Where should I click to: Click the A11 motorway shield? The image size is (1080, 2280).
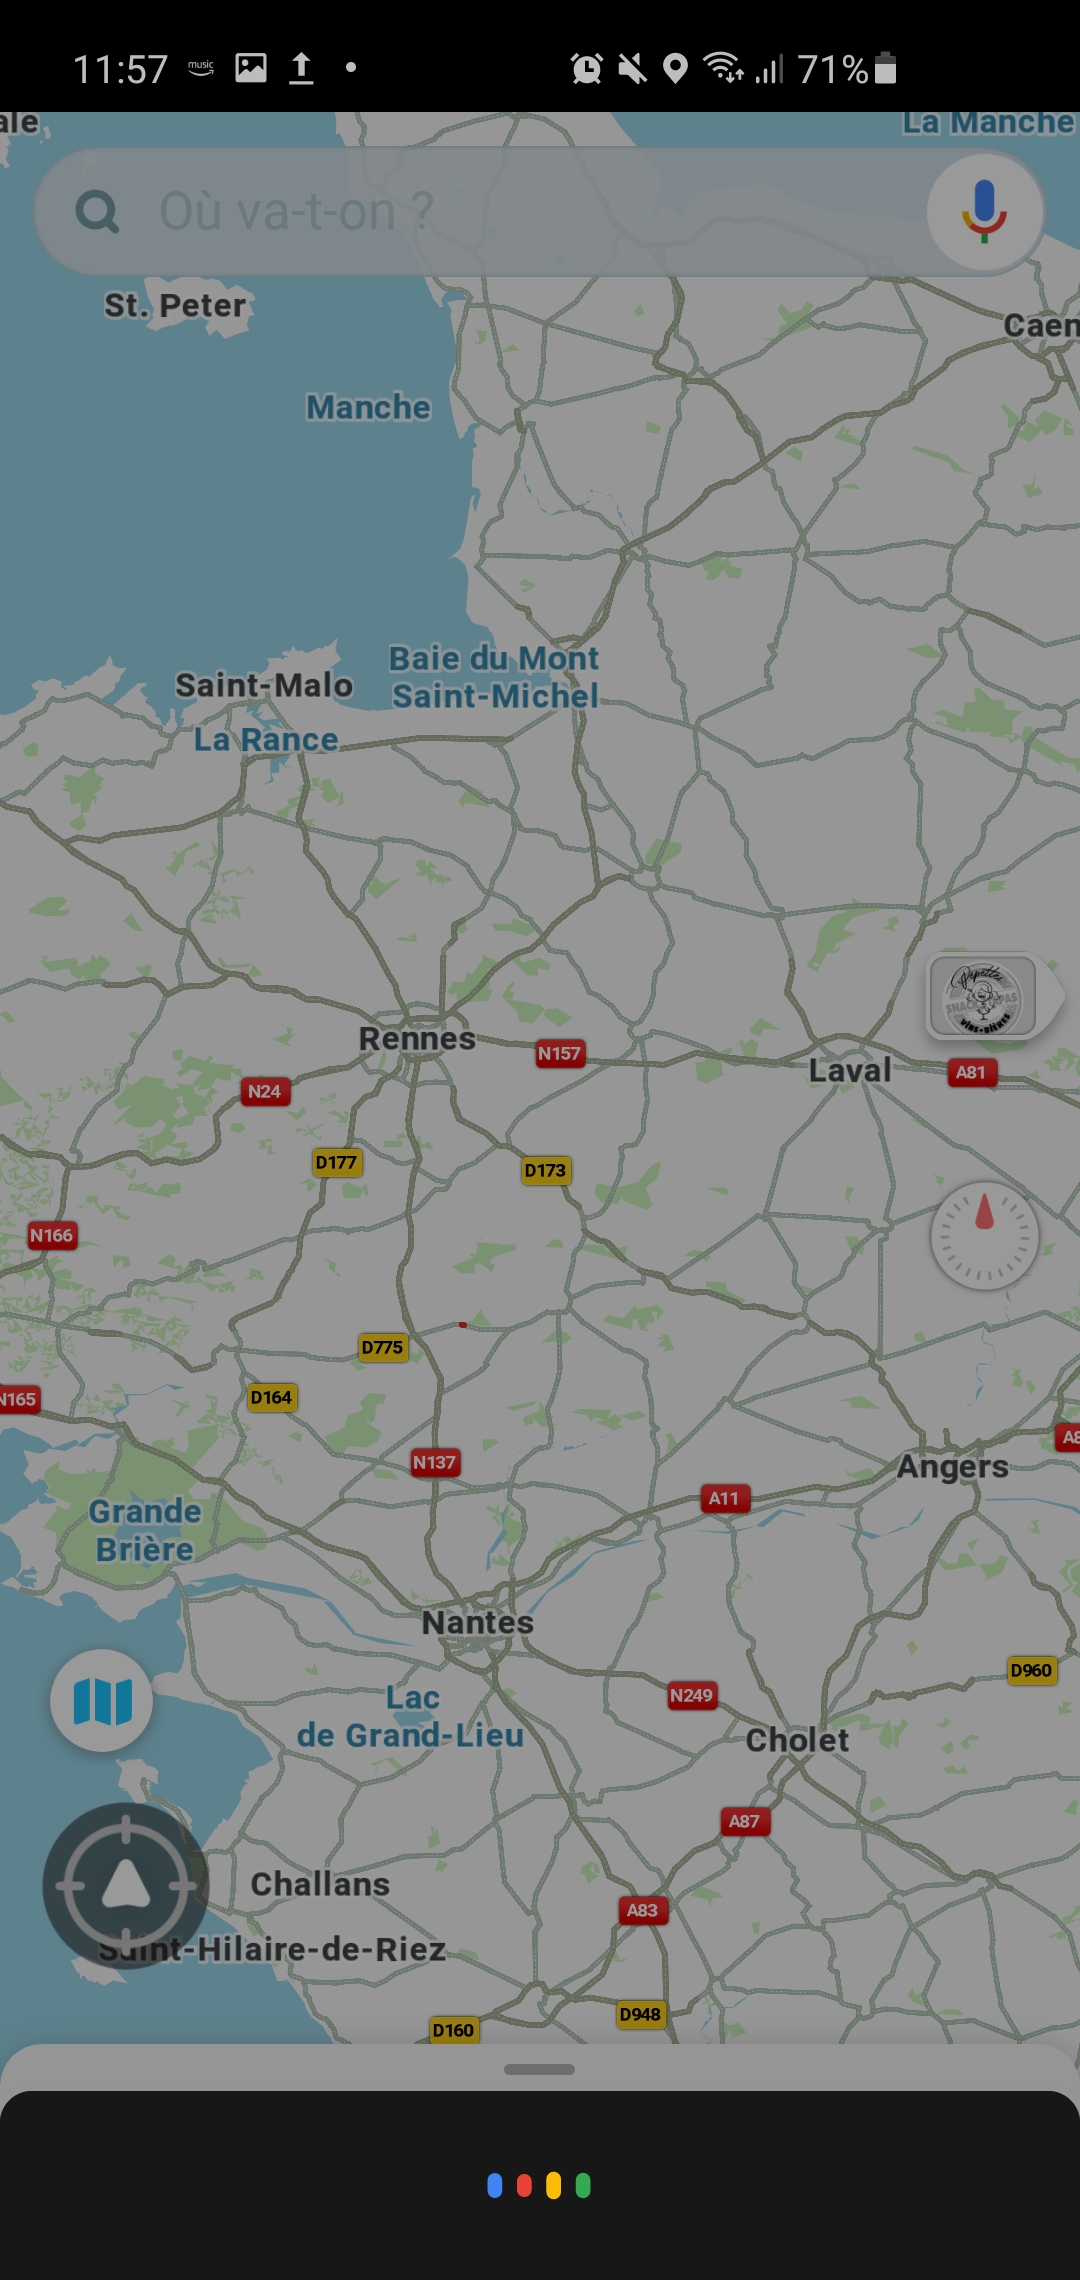click(724, 1498)
